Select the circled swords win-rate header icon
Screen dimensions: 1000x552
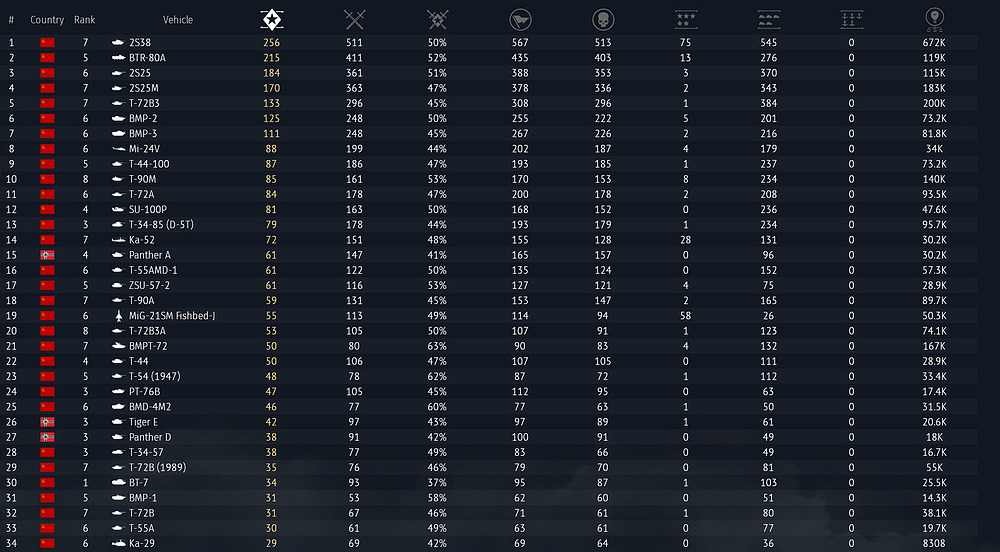[x=437, y=19]
